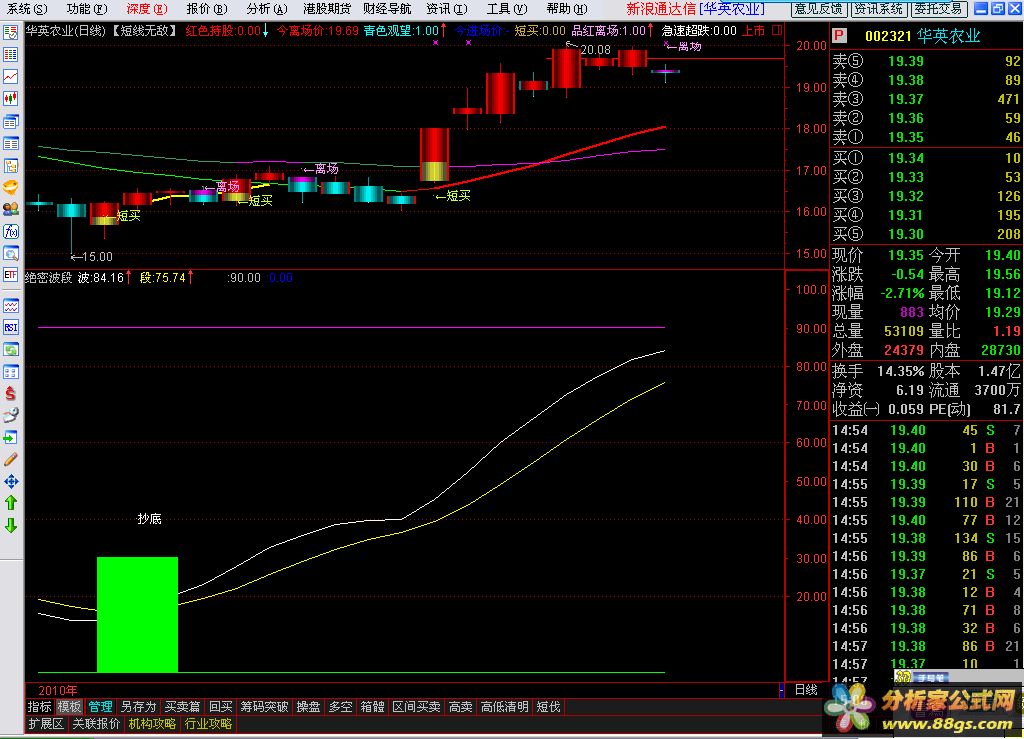Open the 扩展区 tab
The image size is (1024, 739).
(46, 723)
